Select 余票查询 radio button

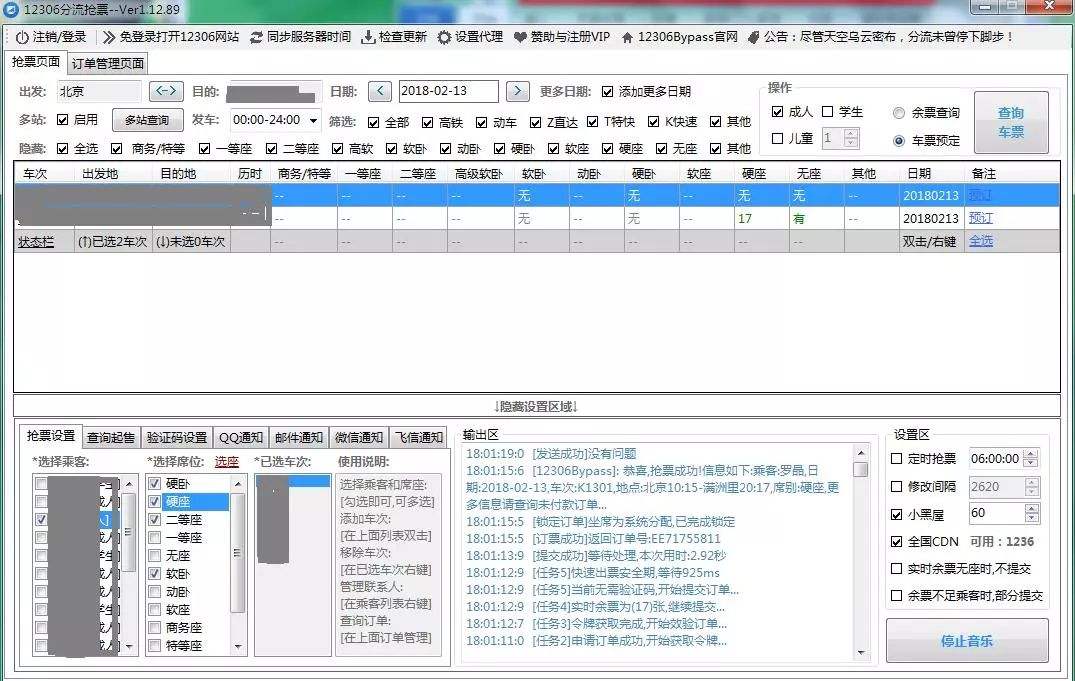click(x=899, y=113)
